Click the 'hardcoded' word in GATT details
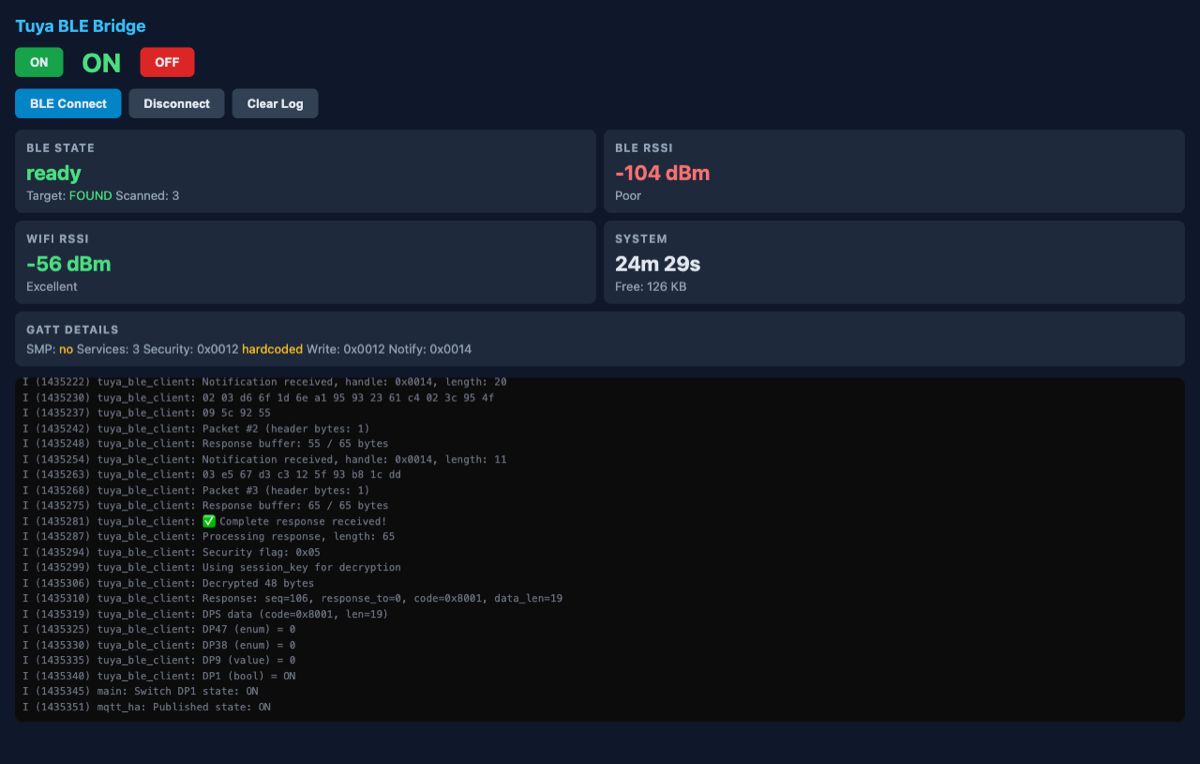The height and width of the screenshot is (764, 1200). (x=272, y=349)
